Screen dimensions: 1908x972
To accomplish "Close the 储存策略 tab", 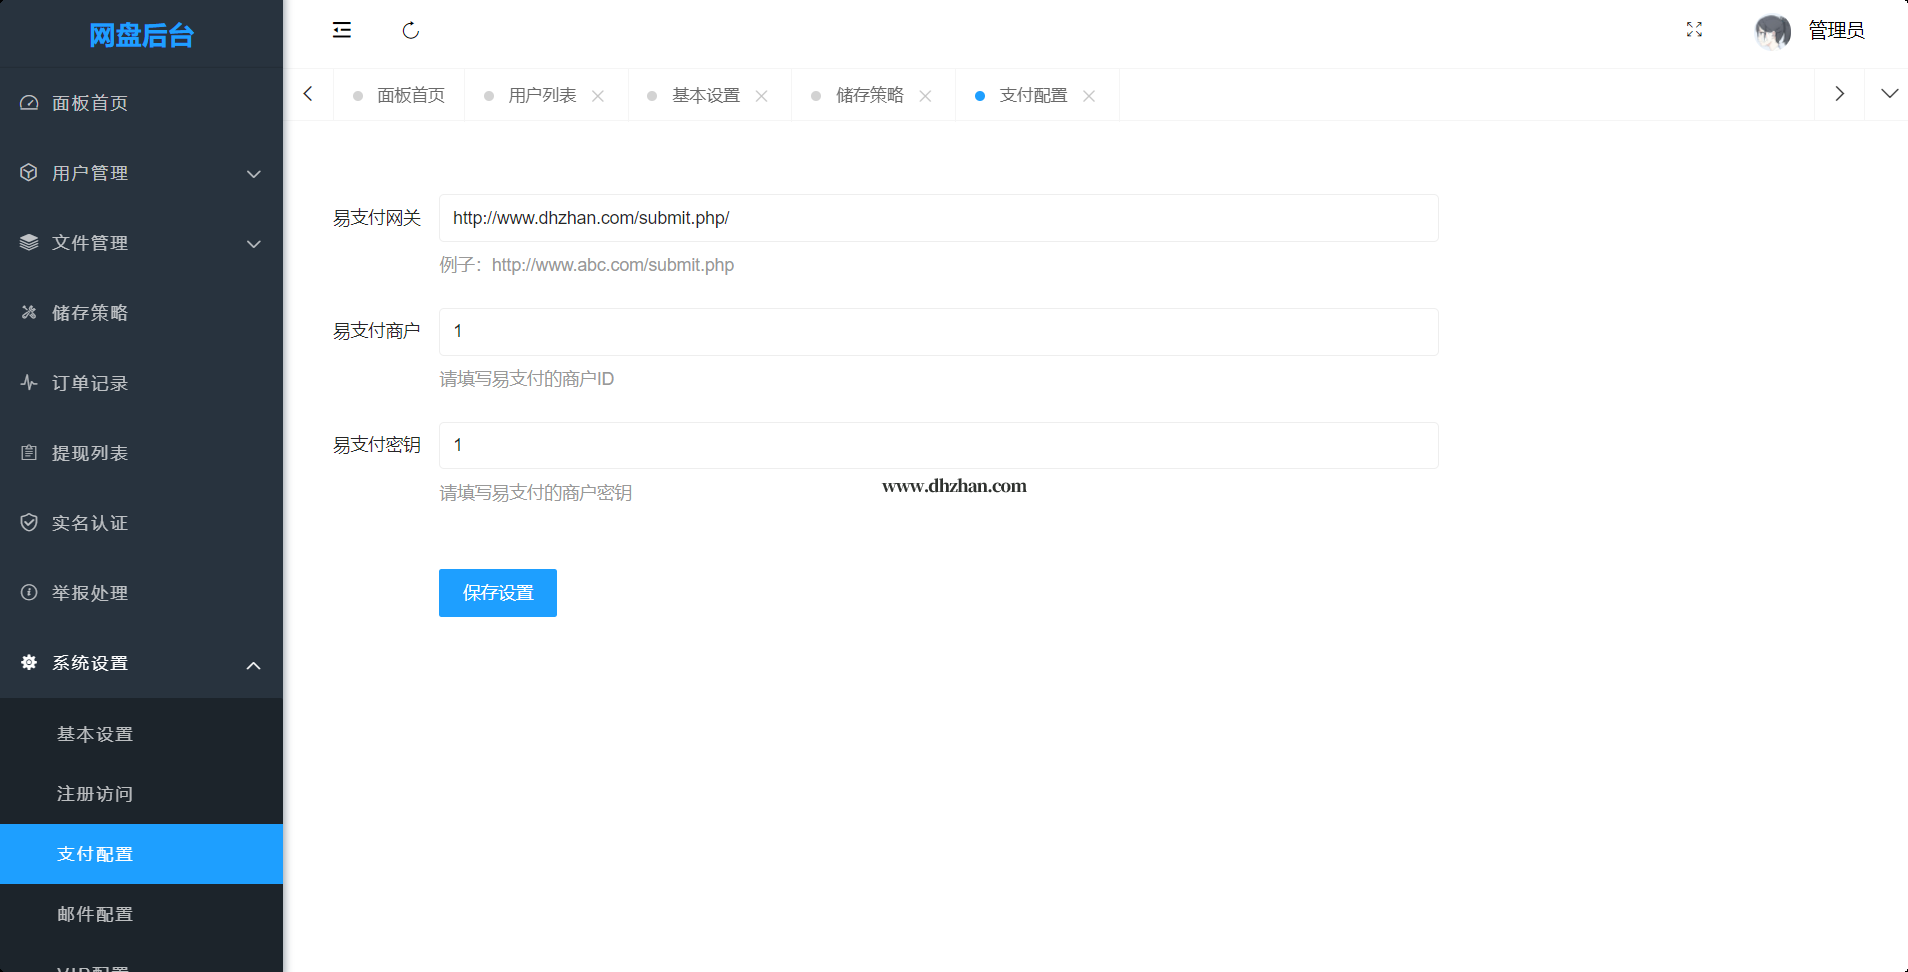I will [926, 96].
